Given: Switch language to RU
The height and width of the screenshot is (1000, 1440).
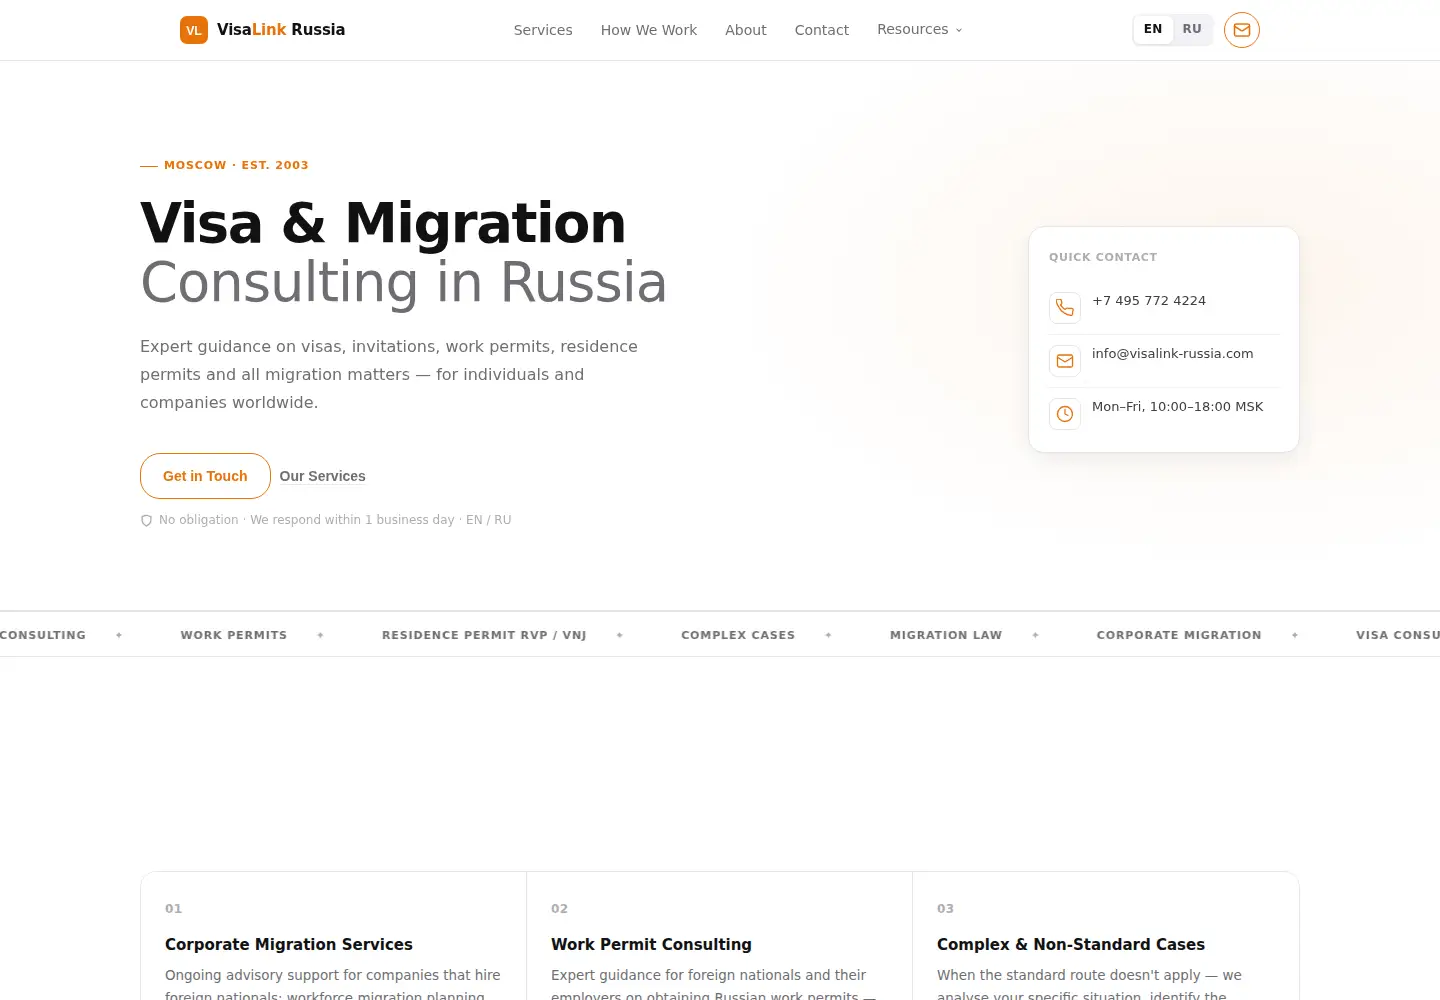Looking at the screenshot, I should pos(1192,29).
